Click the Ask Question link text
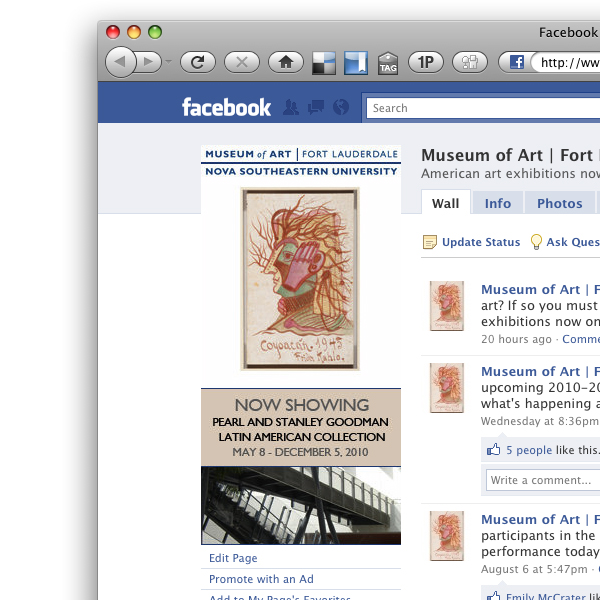This screenshot has width=600, height=600. tap(573, 242)
